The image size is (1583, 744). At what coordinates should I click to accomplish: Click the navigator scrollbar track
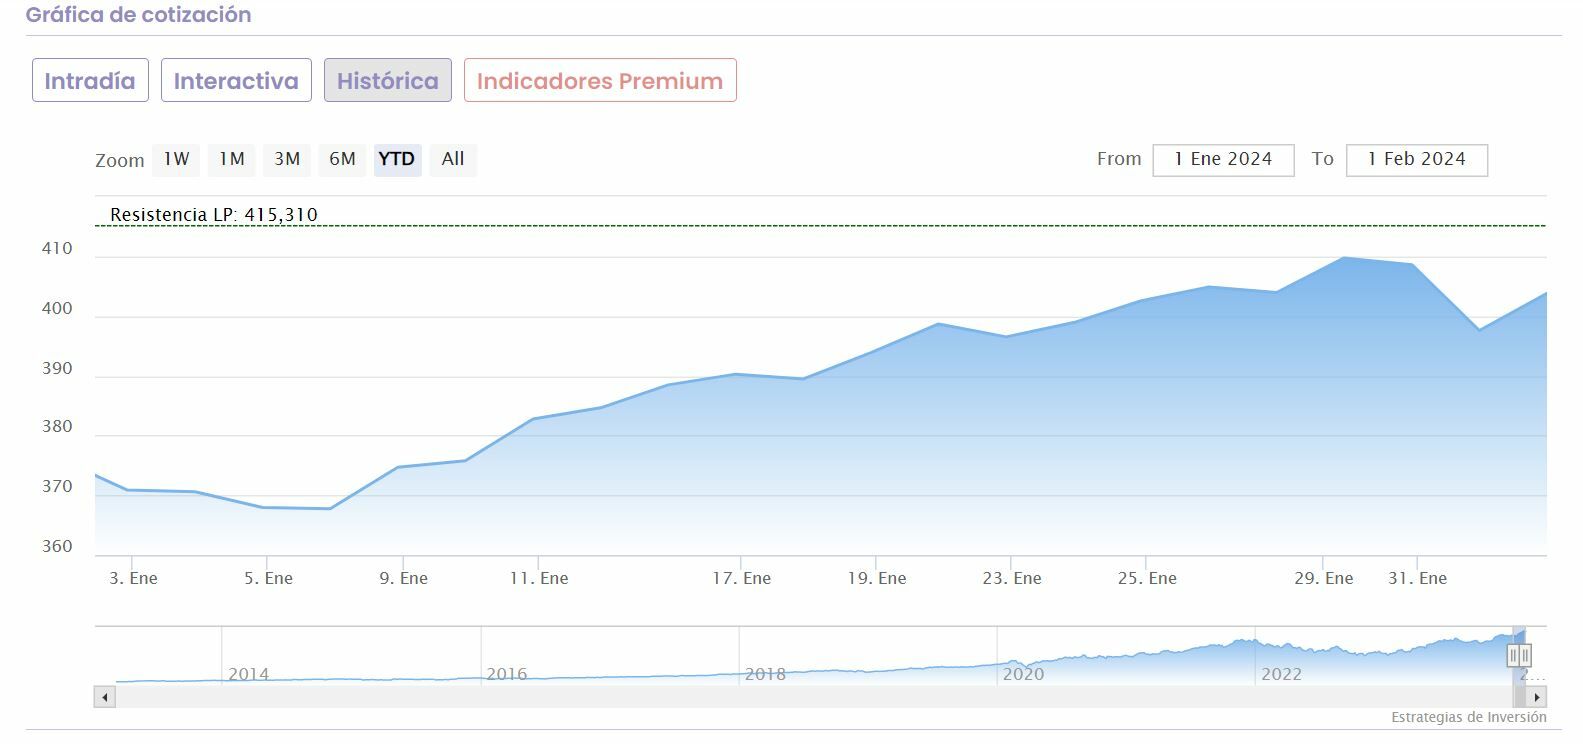click(800, 697)
